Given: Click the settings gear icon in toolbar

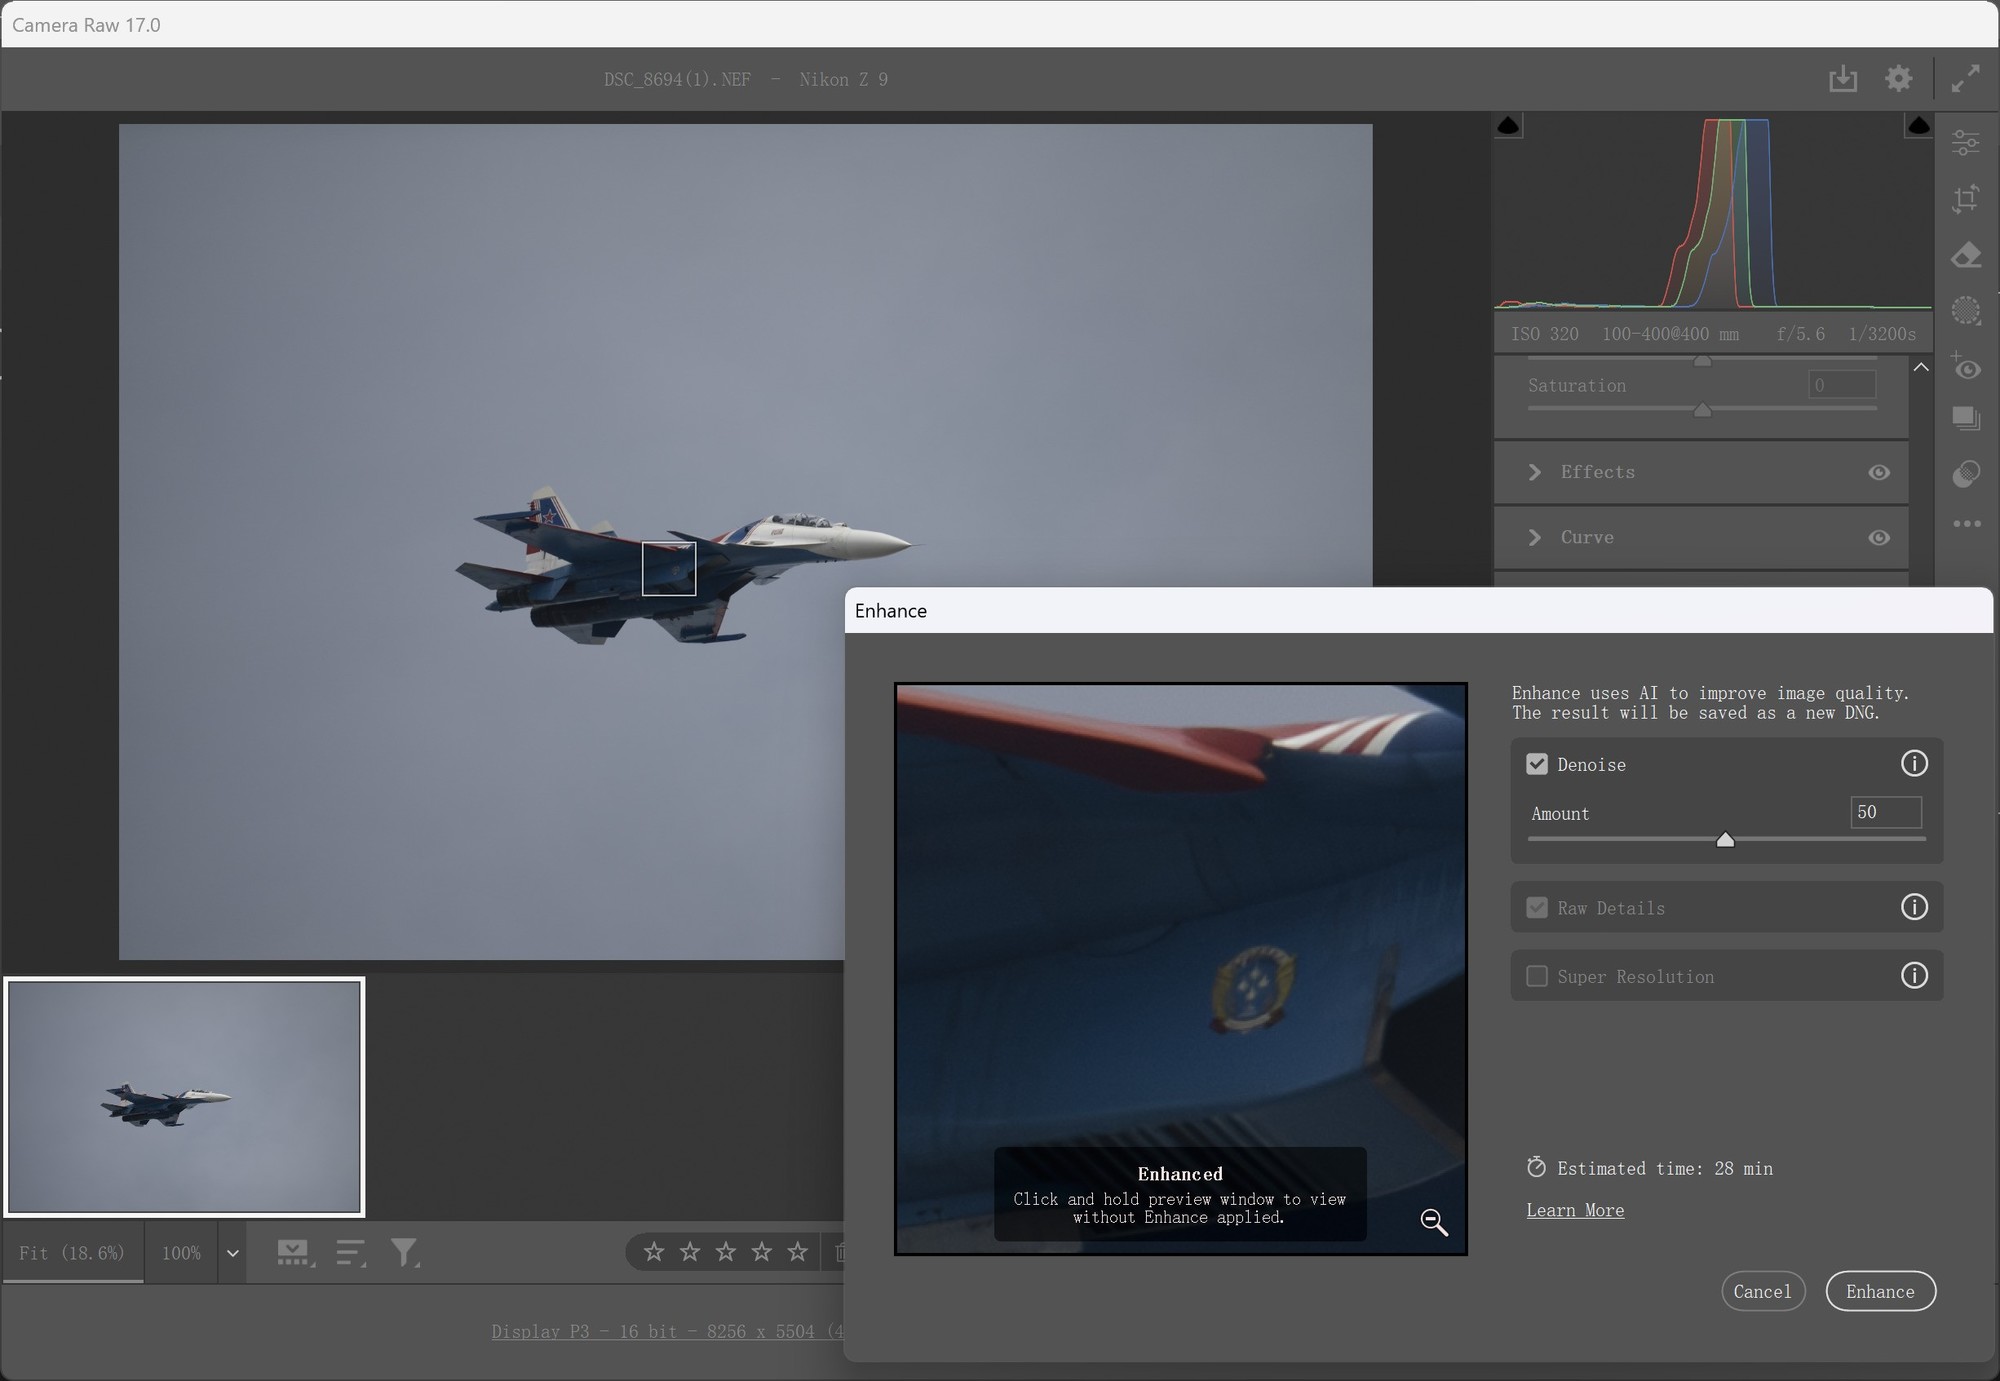Looking at the screenshot, I should (x=1901, y=77).
